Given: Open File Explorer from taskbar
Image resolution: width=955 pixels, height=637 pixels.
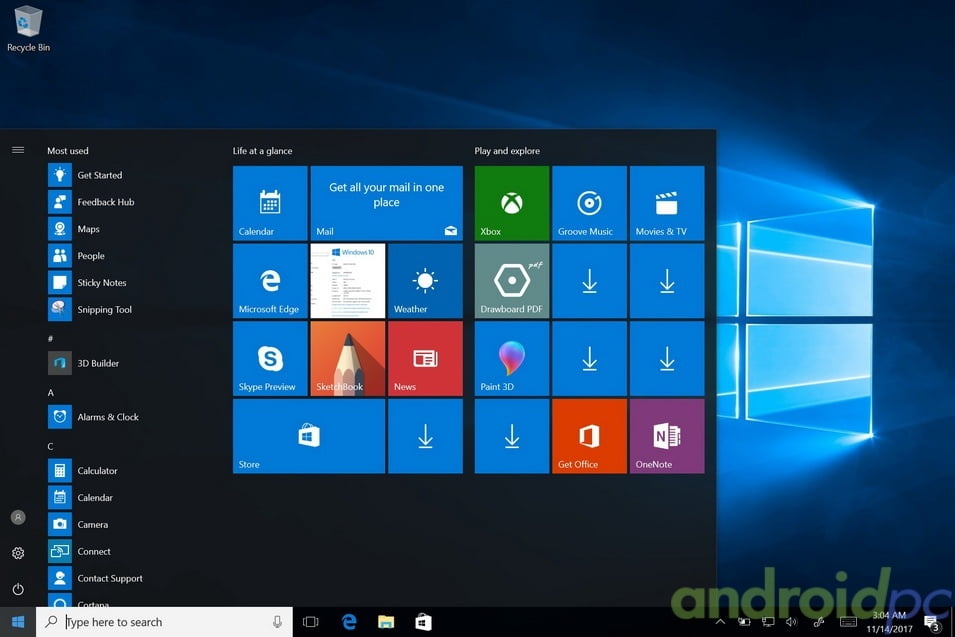Looking at the screenshot, I should tap(386, 622).
